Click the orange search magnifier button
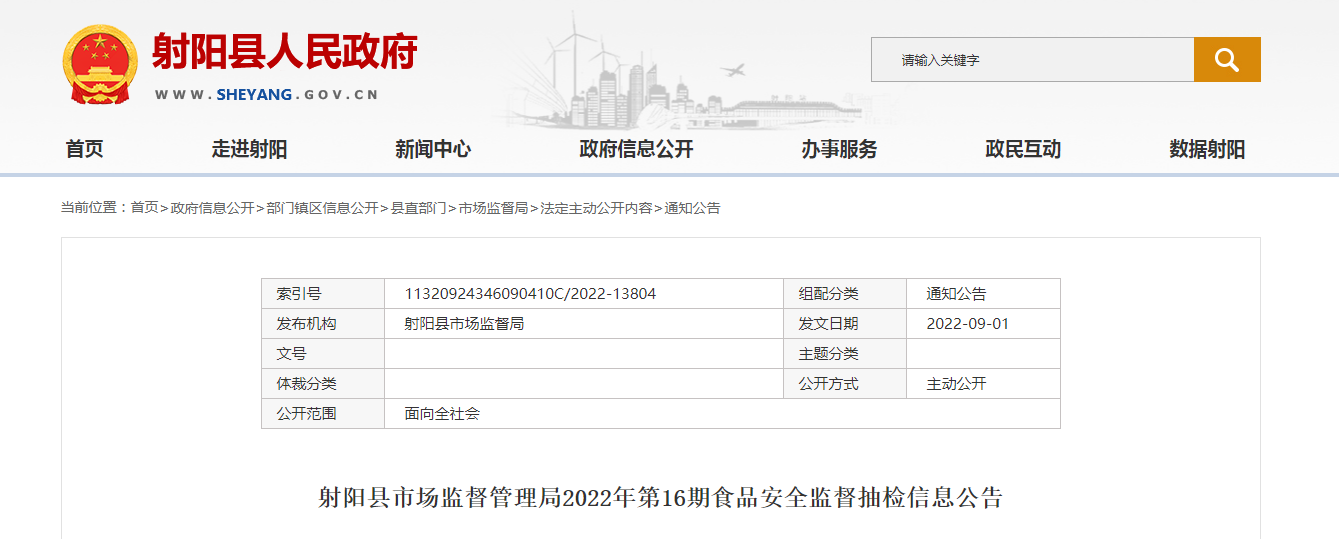The width and height of the screenshot is (1339, 539). coord(1226,60)
